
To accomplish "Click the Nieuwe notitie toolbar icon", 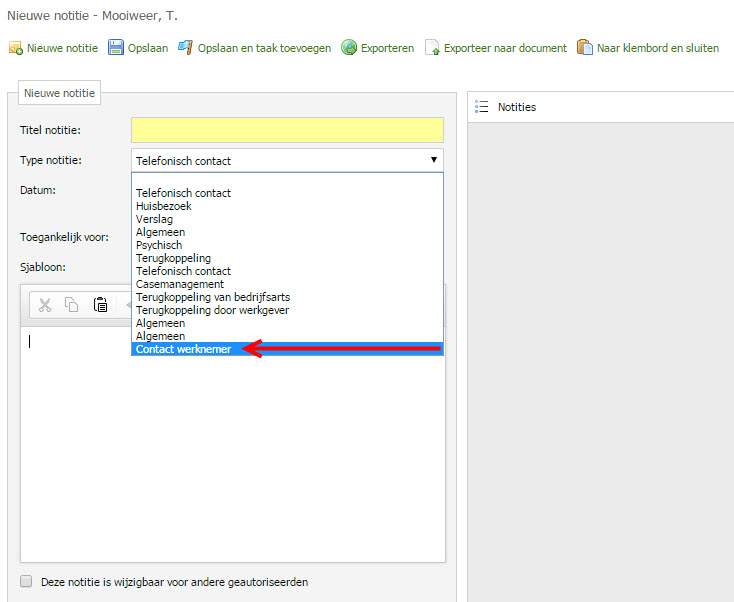I will coord(15,48).
